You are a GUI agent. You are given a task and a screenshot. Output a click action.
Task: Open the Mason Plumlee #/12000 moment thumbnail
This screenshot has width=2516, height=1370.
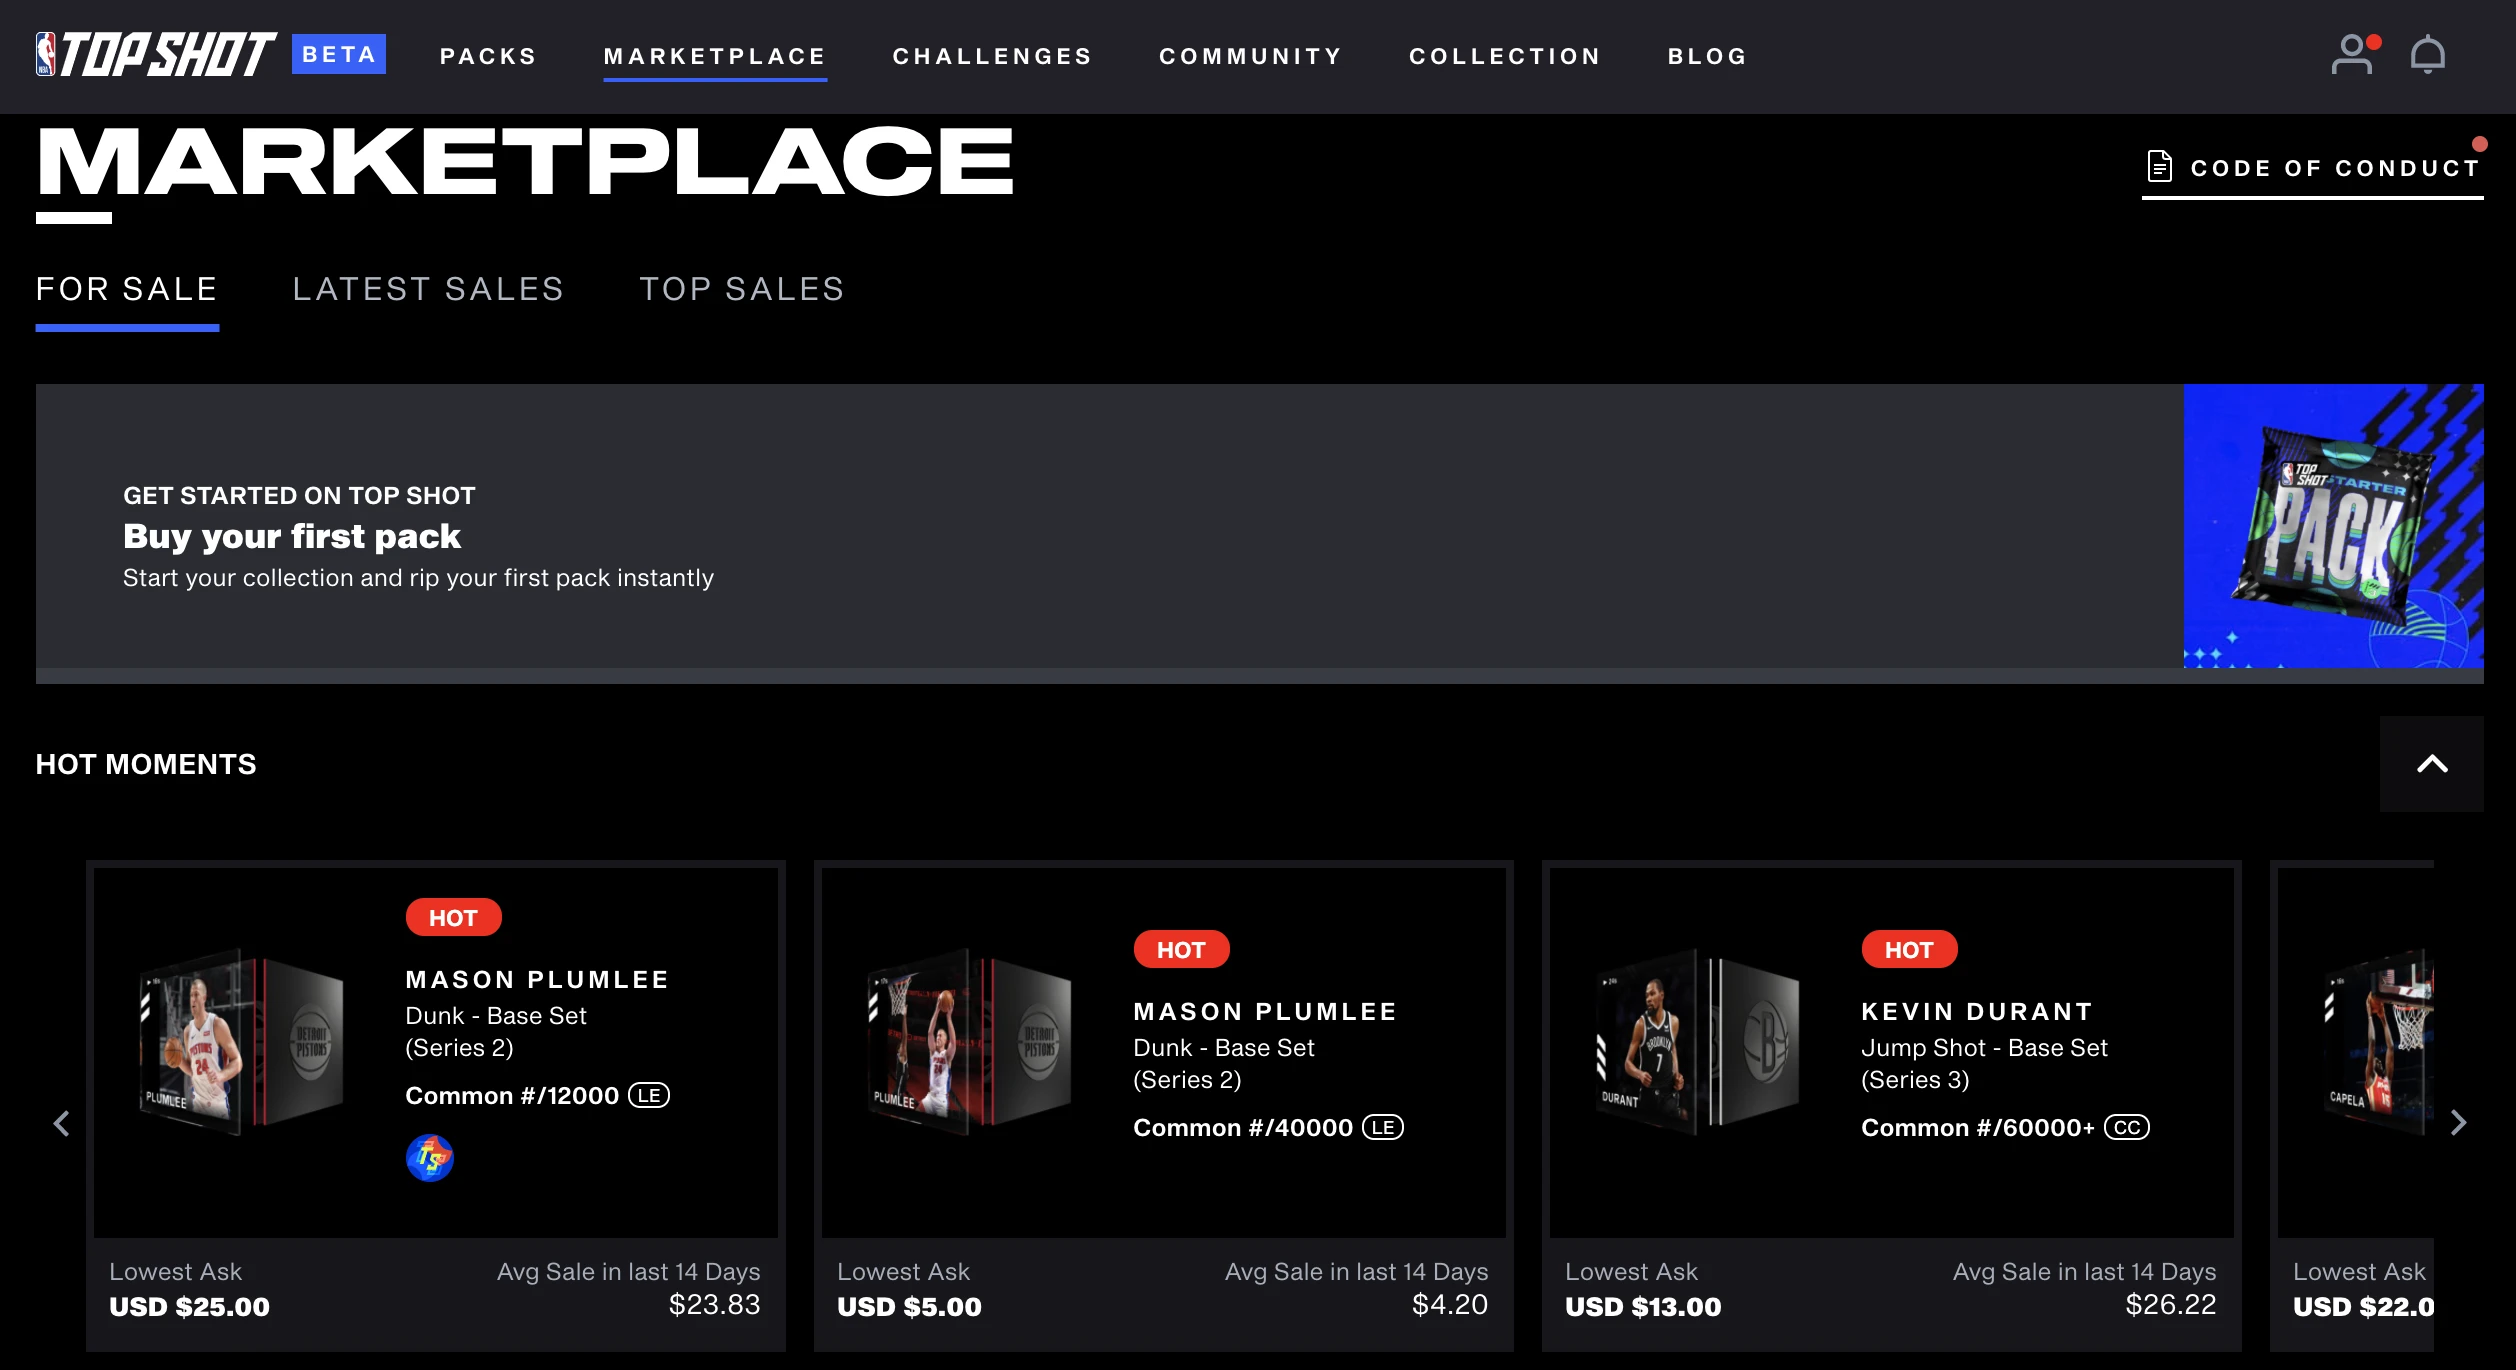(240, 1041)
